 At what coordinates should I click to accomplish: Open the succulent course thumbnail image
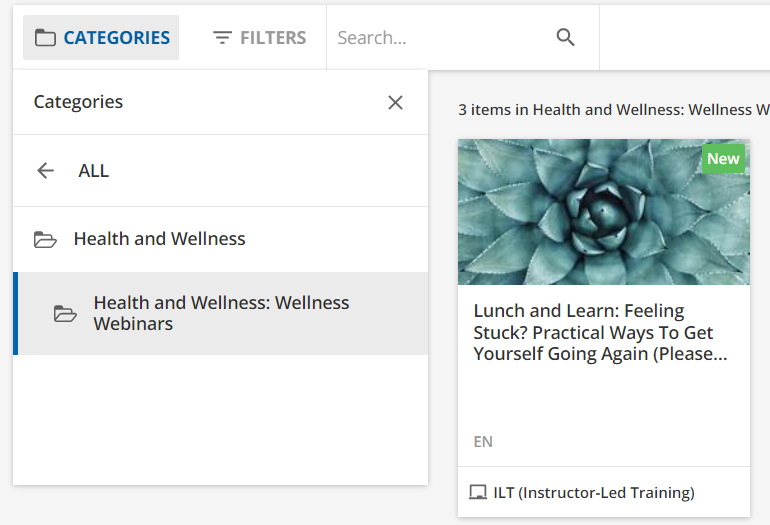604,212
